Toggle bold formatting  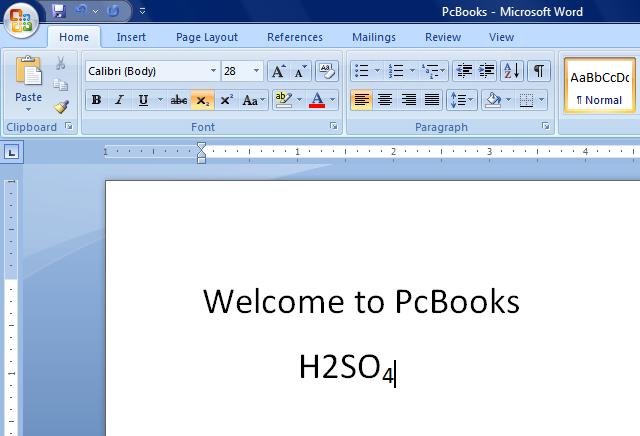coord(96,100)
